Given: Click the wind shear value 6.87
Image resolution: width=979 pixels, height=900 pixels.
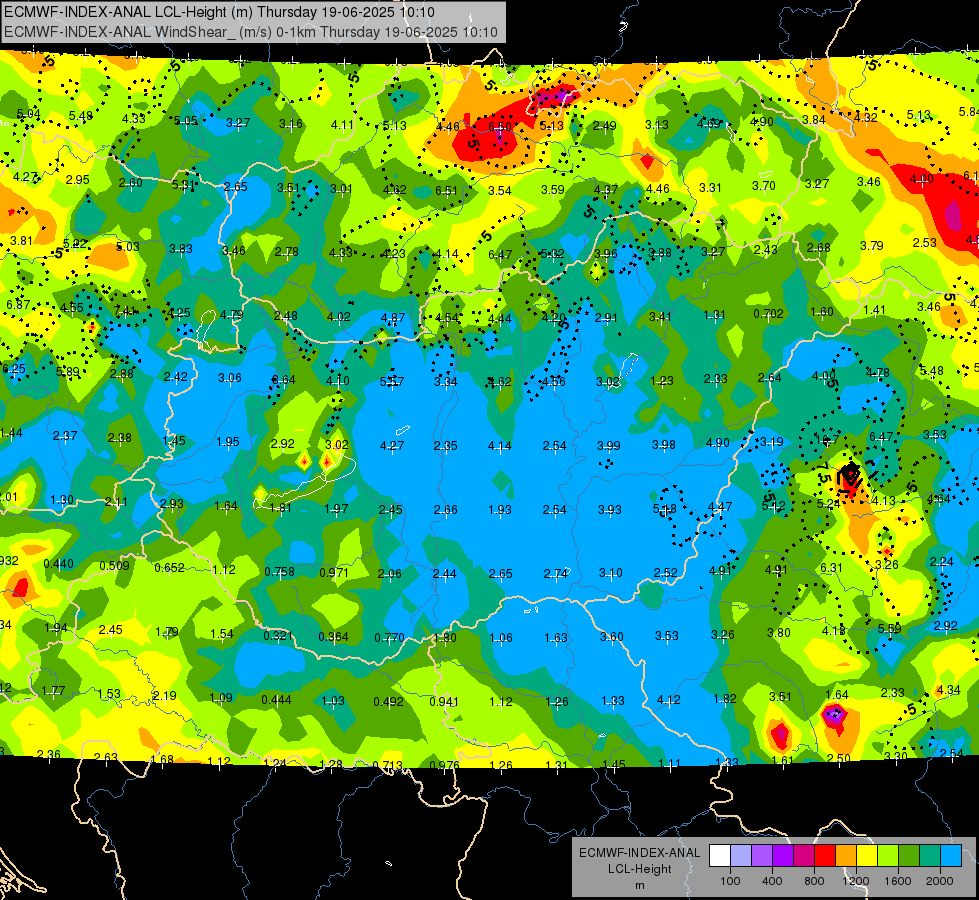Looking at the screenshot, I should [x=17, y=304].
